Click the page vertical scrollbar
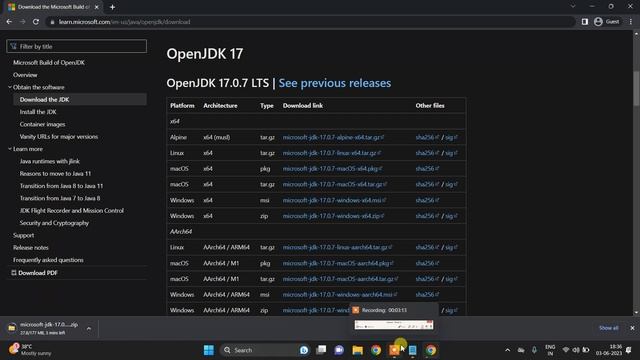640x360 pixels. click(636, 88)
